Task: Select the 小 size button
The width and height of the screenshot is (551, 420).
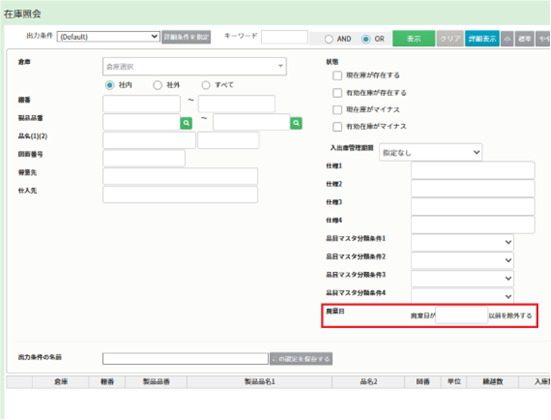Action: tap(507, 39)
